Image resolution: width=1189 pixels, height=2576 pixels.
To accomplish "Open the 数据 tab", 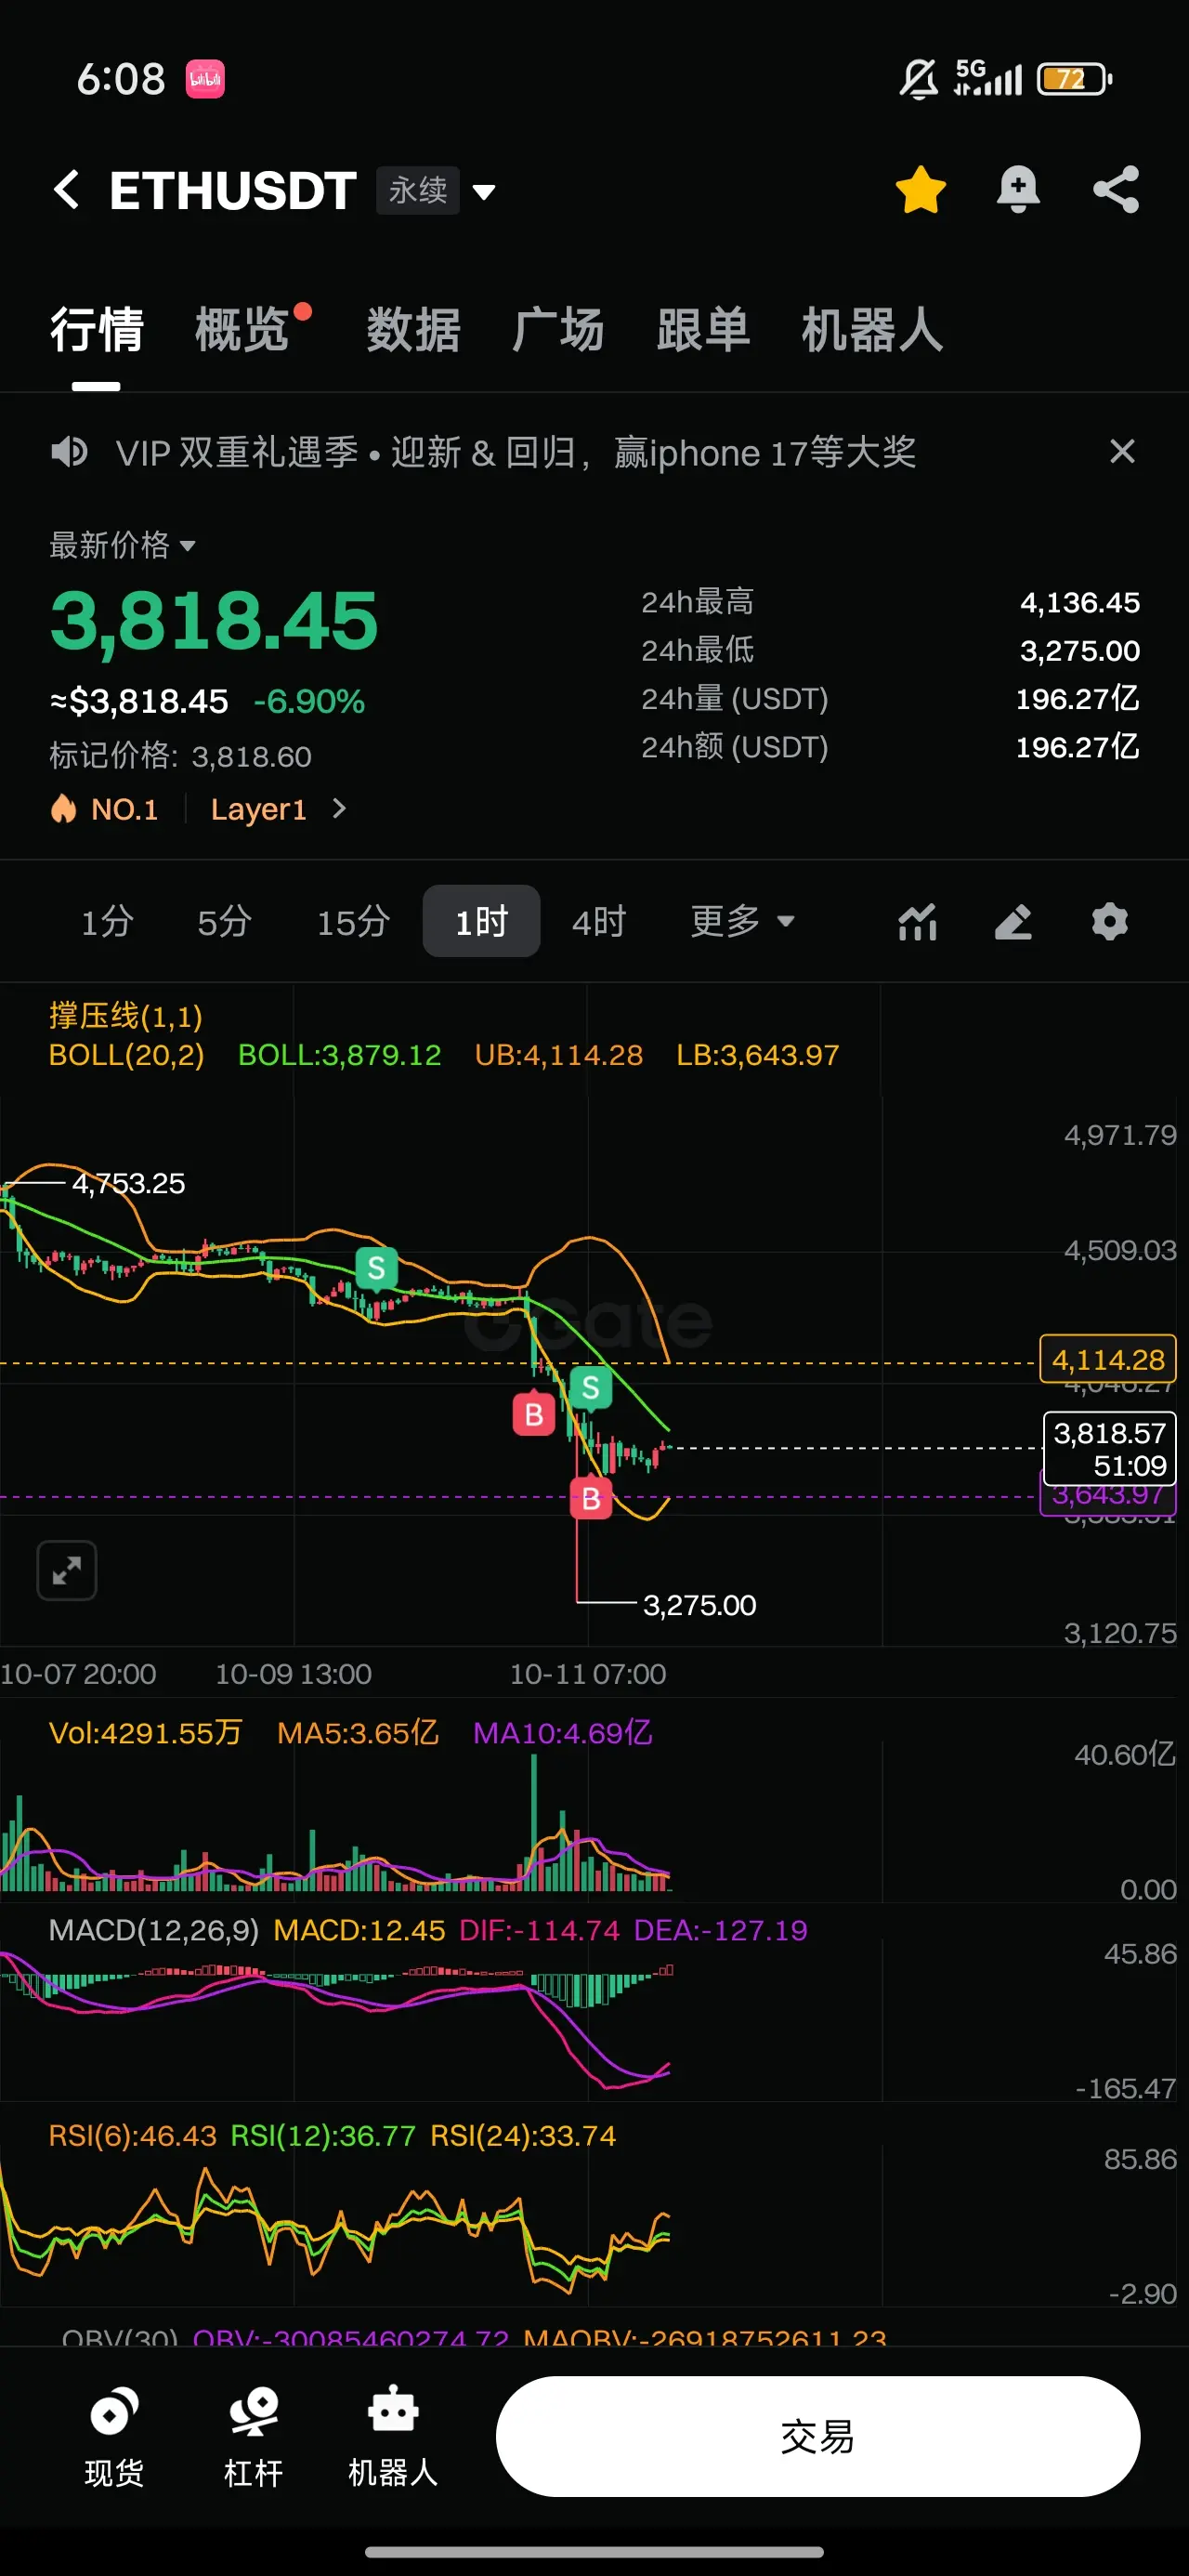I will pos(413,329).
